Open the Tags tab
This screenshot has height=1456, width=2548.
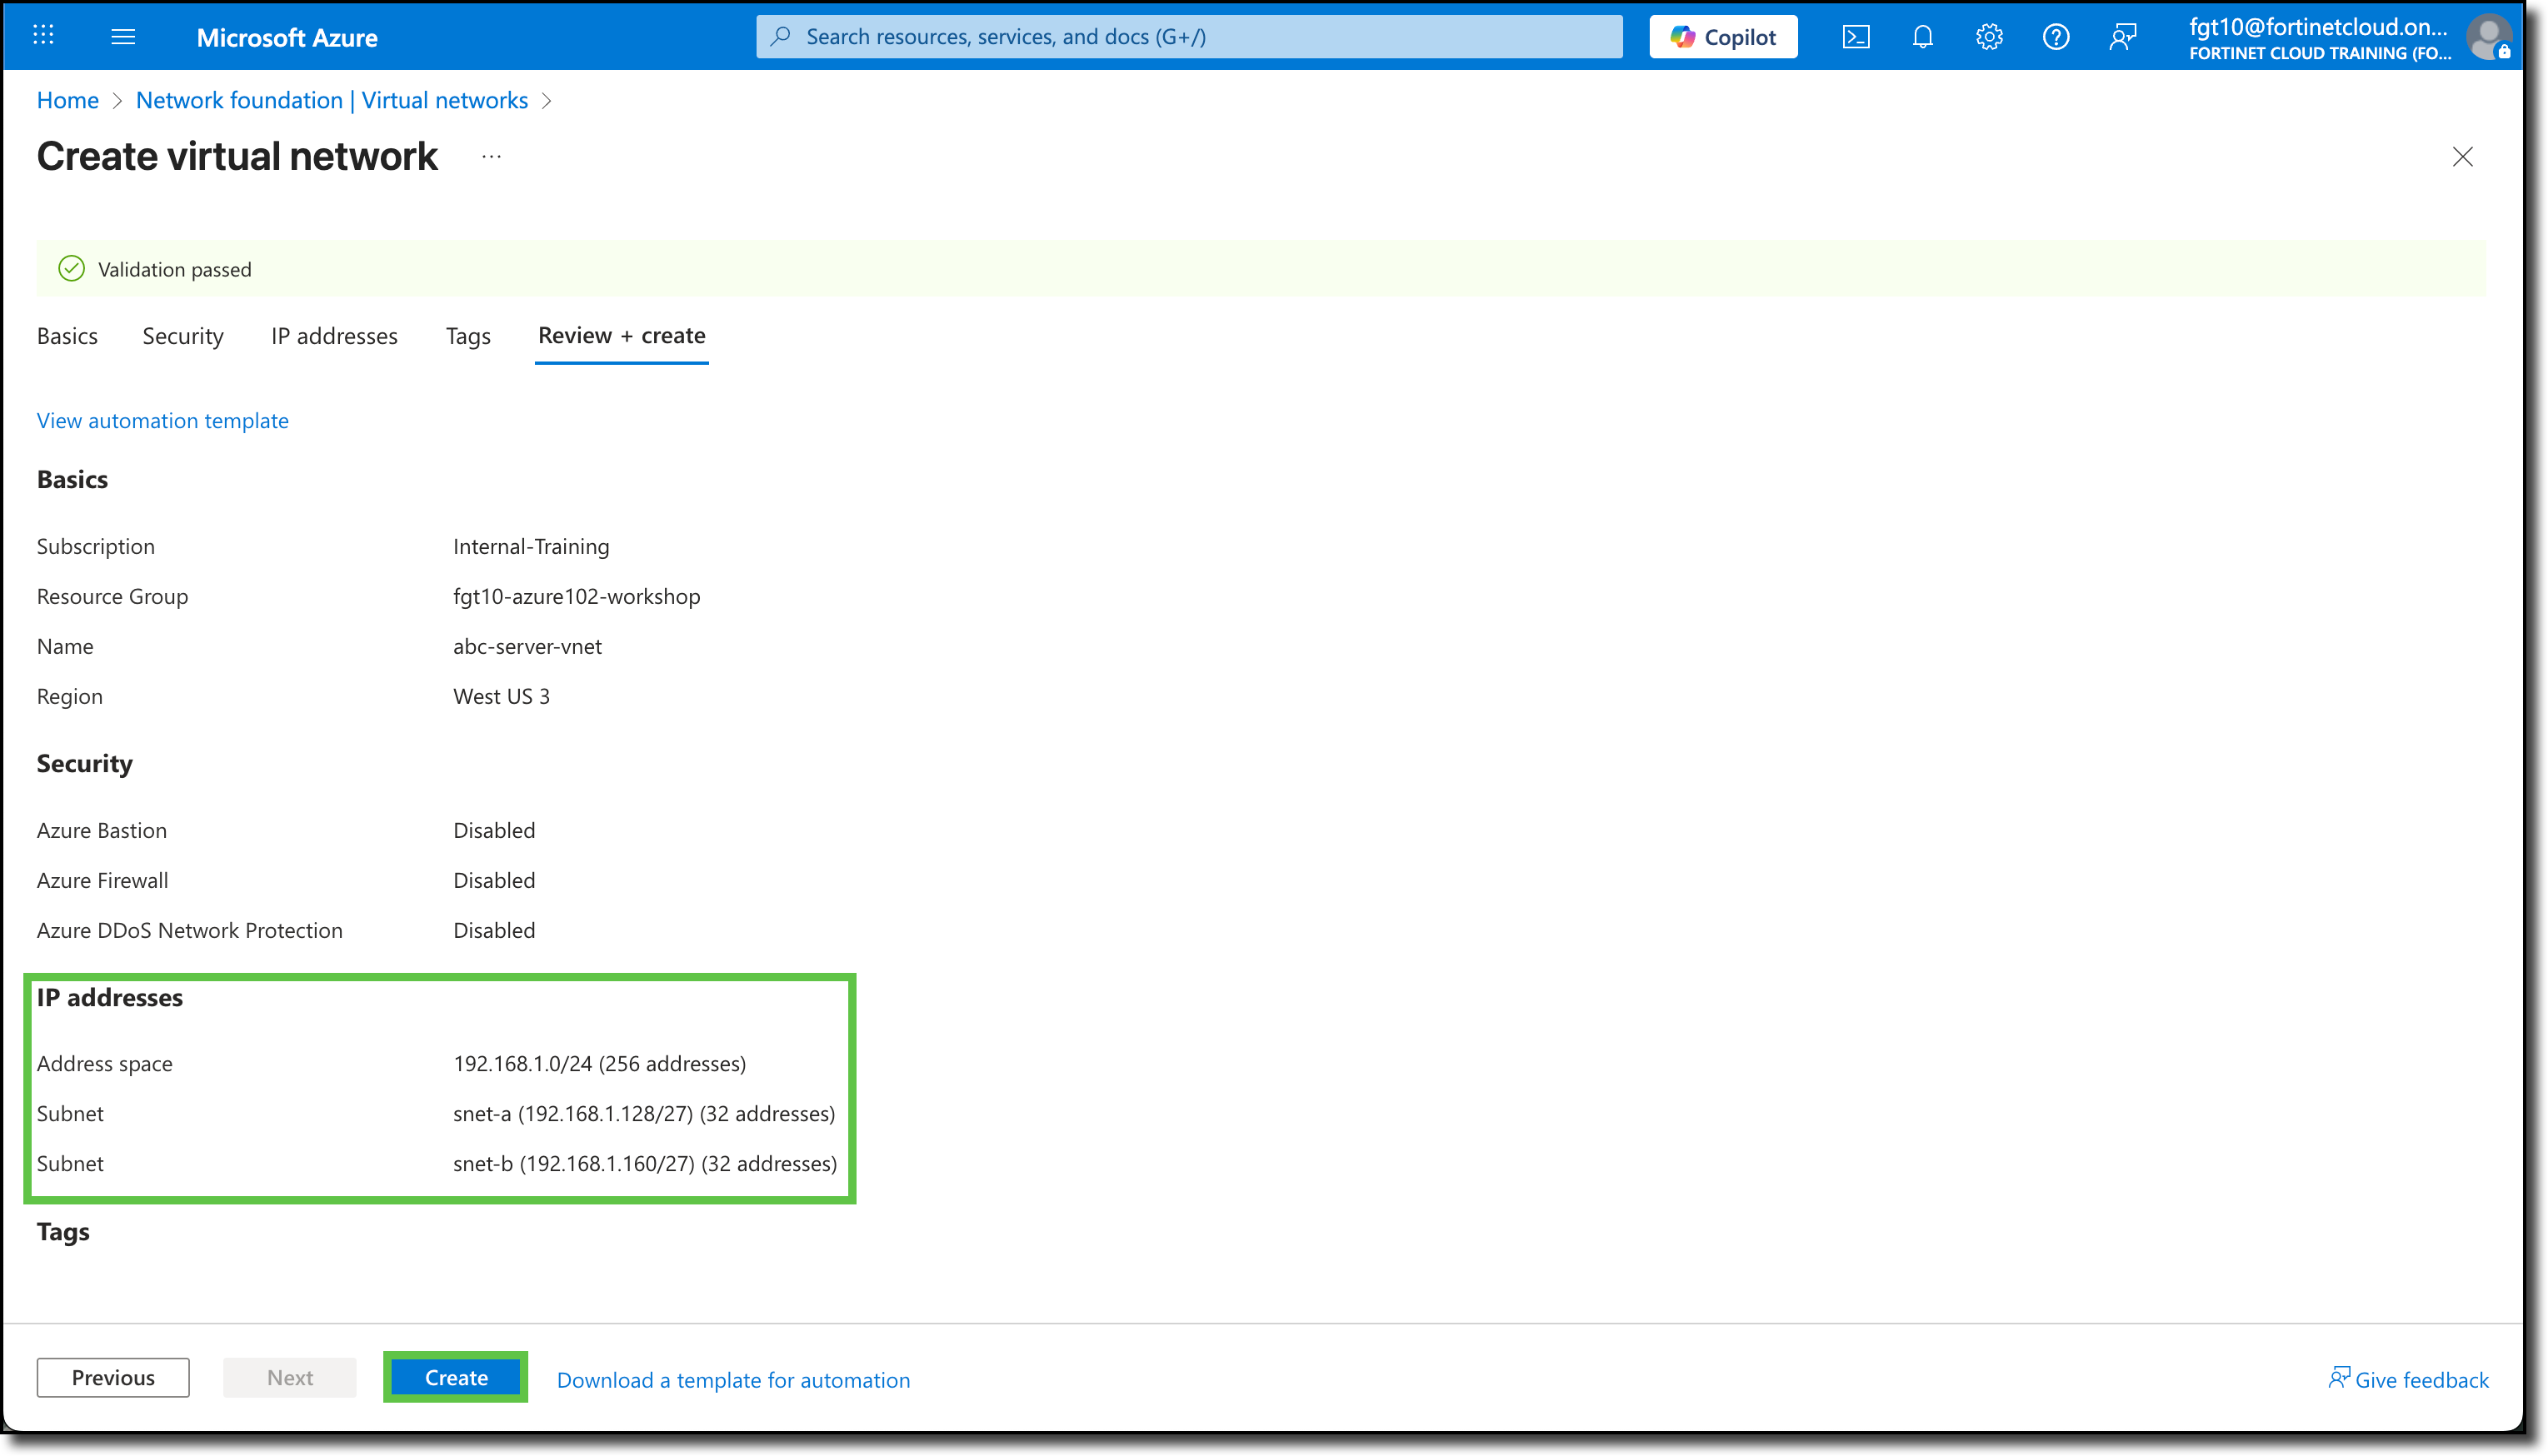click(x=467, y=336)
